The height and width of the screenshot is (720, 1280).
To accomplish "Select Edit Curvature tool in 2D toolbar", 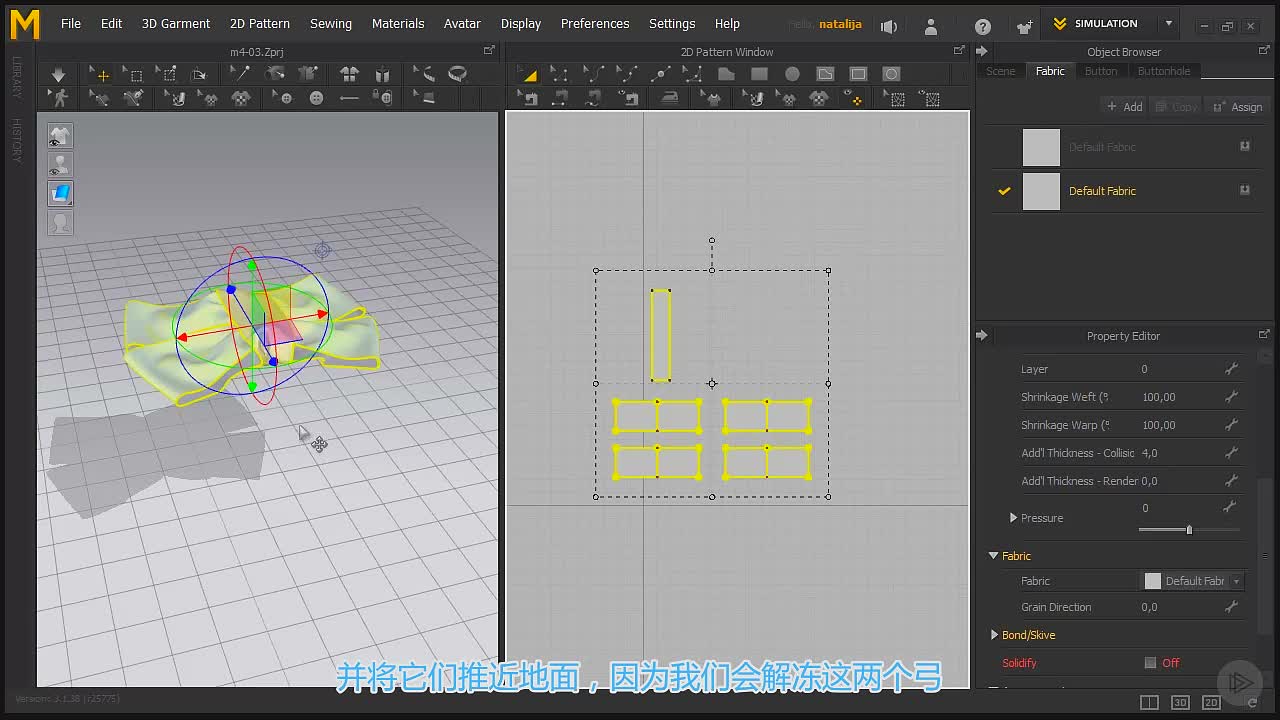I will click(x=594, y=75).
